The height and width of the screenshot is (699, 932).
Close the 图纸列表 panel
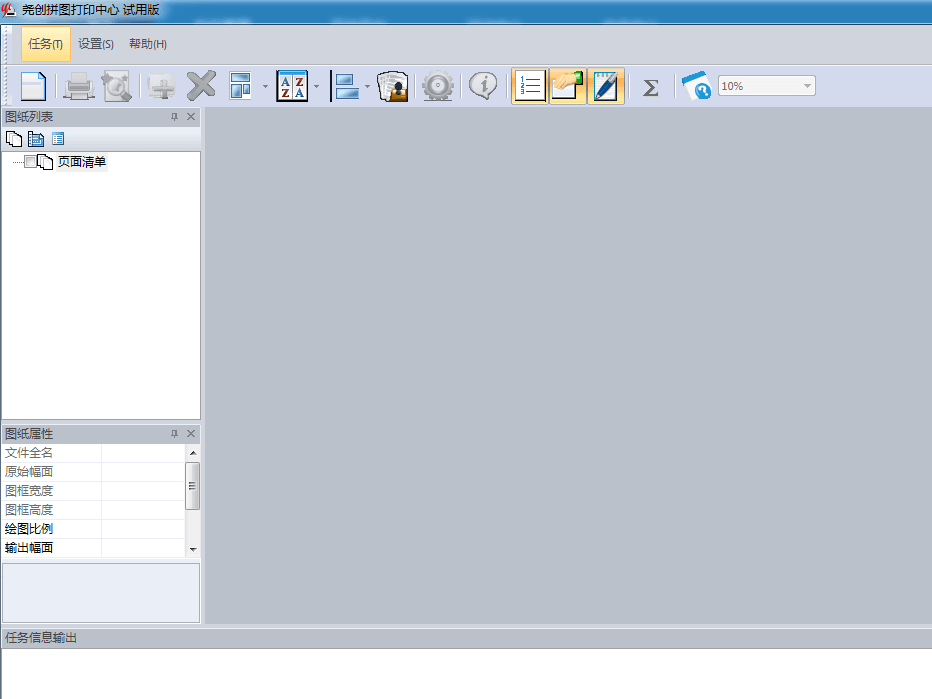tap(192, 117)
